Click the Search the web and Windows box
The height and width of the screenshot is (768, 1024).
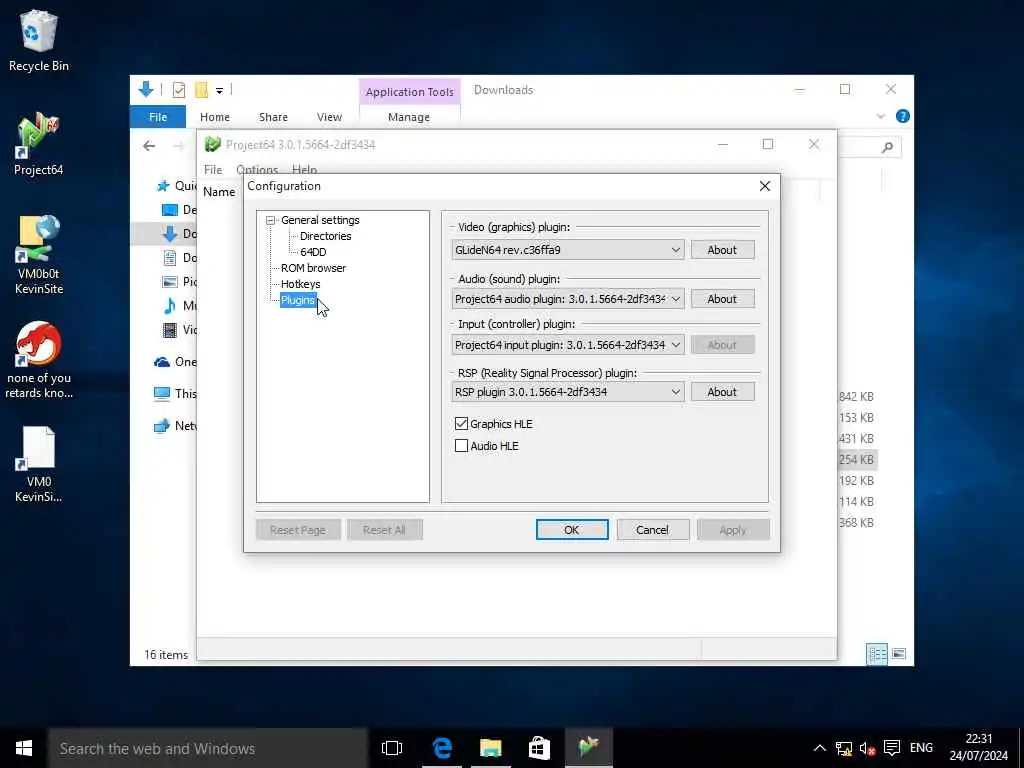coord(208,748)
